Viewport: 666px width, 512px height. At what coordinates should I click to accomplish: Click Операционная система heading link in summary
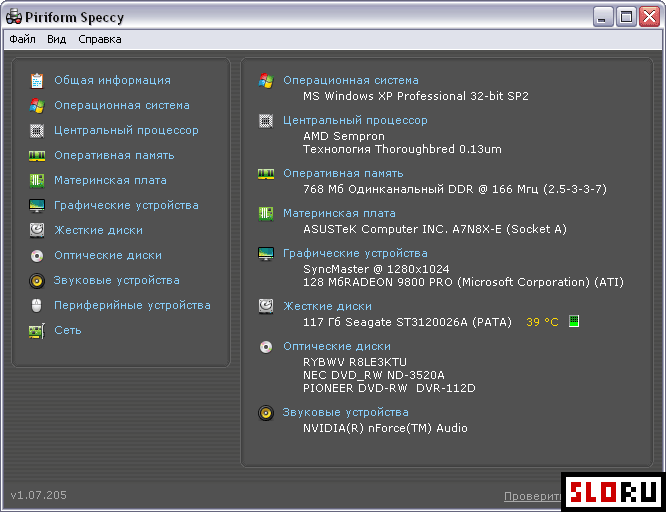[x=351, y=80]
